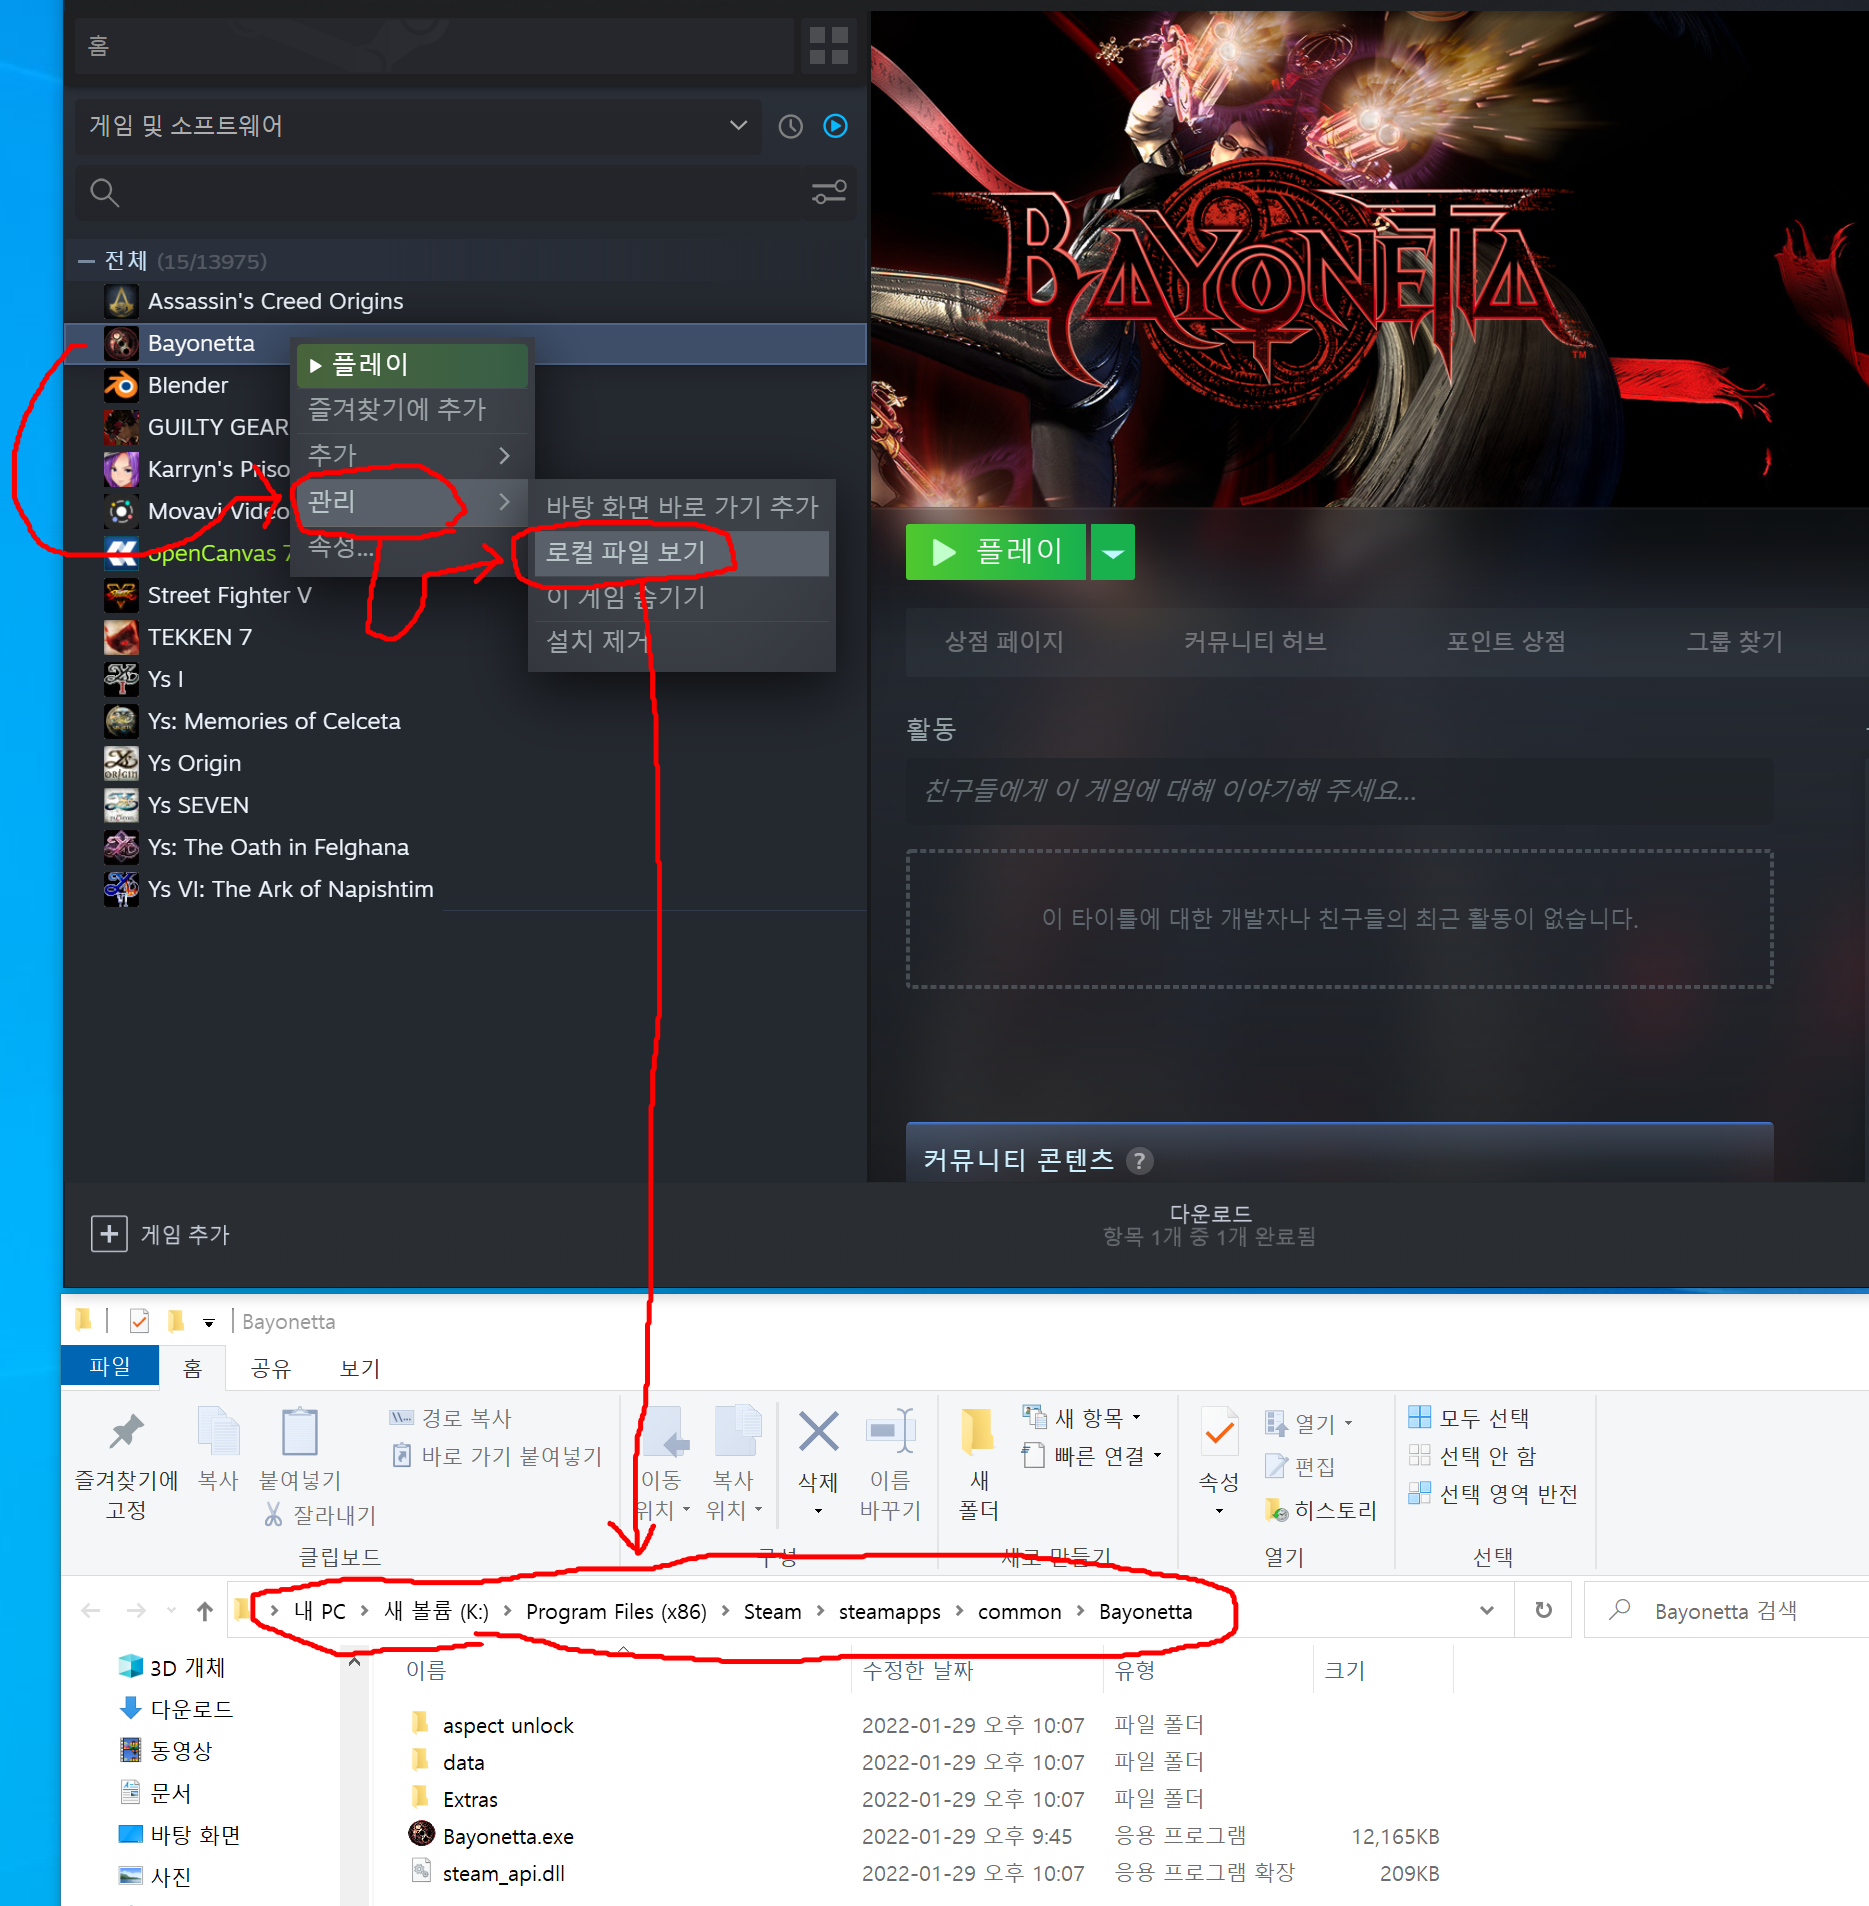Click the Explorer up arrow button
The width and height of the screenshot is (1869, 1906).
click(204, 1610)
